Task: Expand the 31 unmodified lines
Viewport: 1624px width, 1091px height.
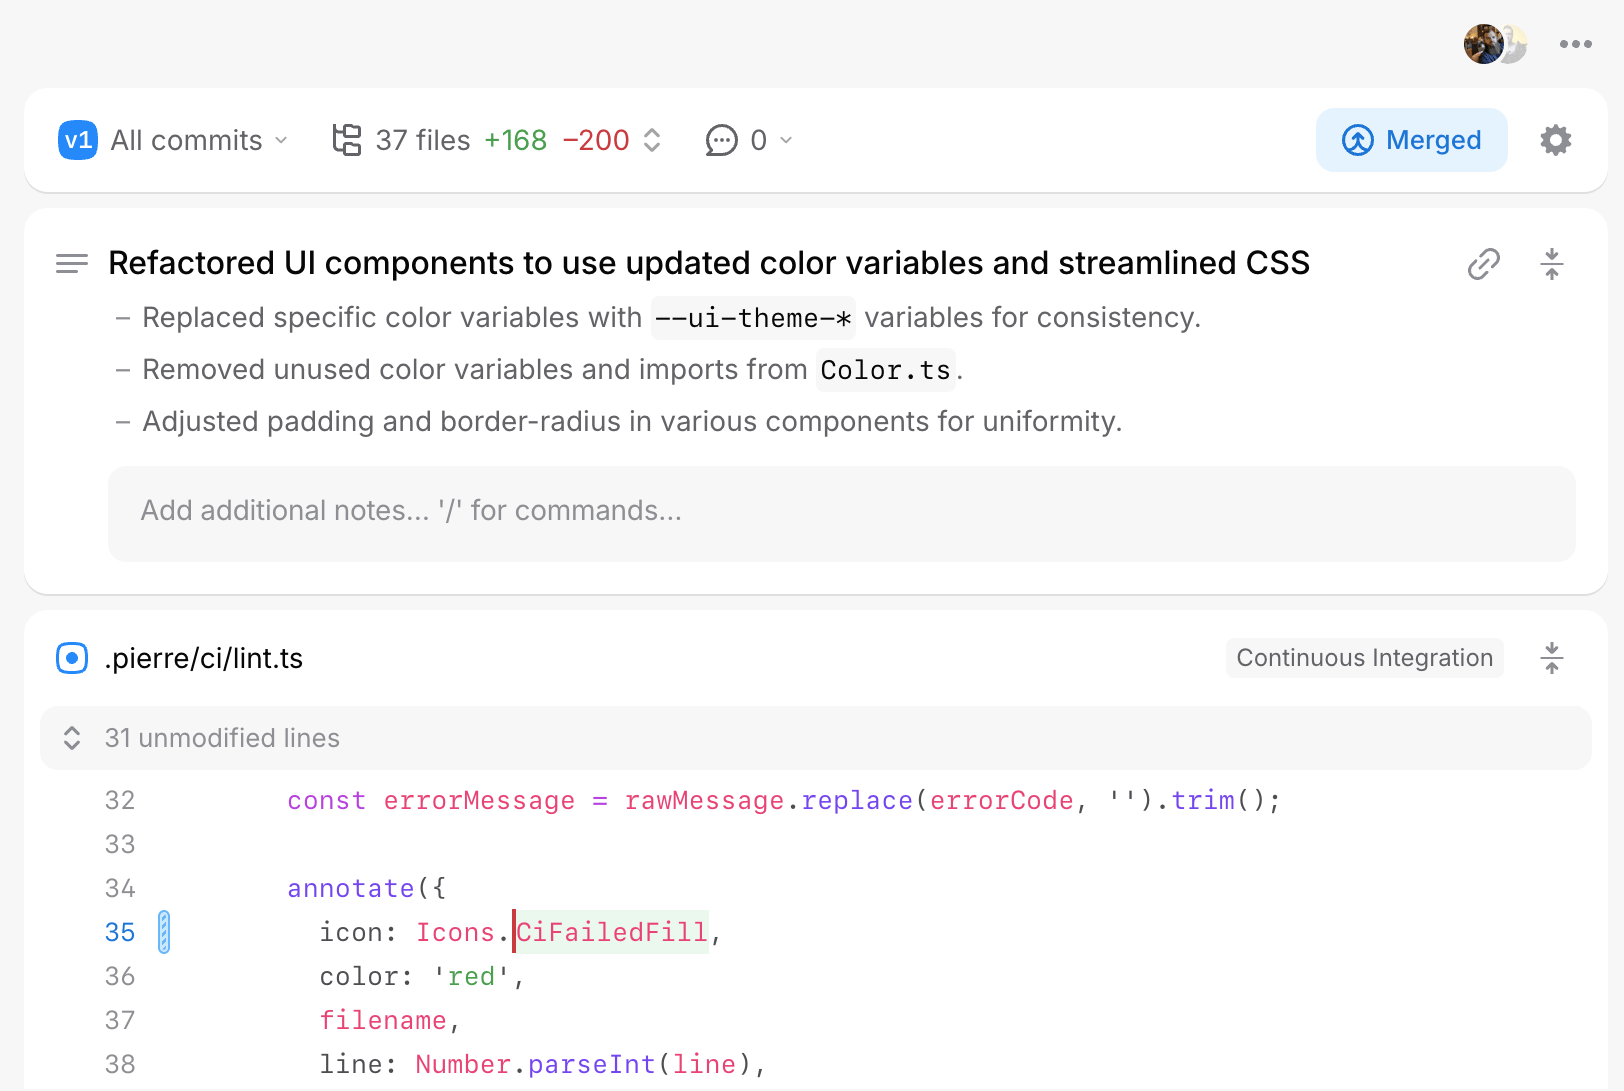Action: [72, 738]
